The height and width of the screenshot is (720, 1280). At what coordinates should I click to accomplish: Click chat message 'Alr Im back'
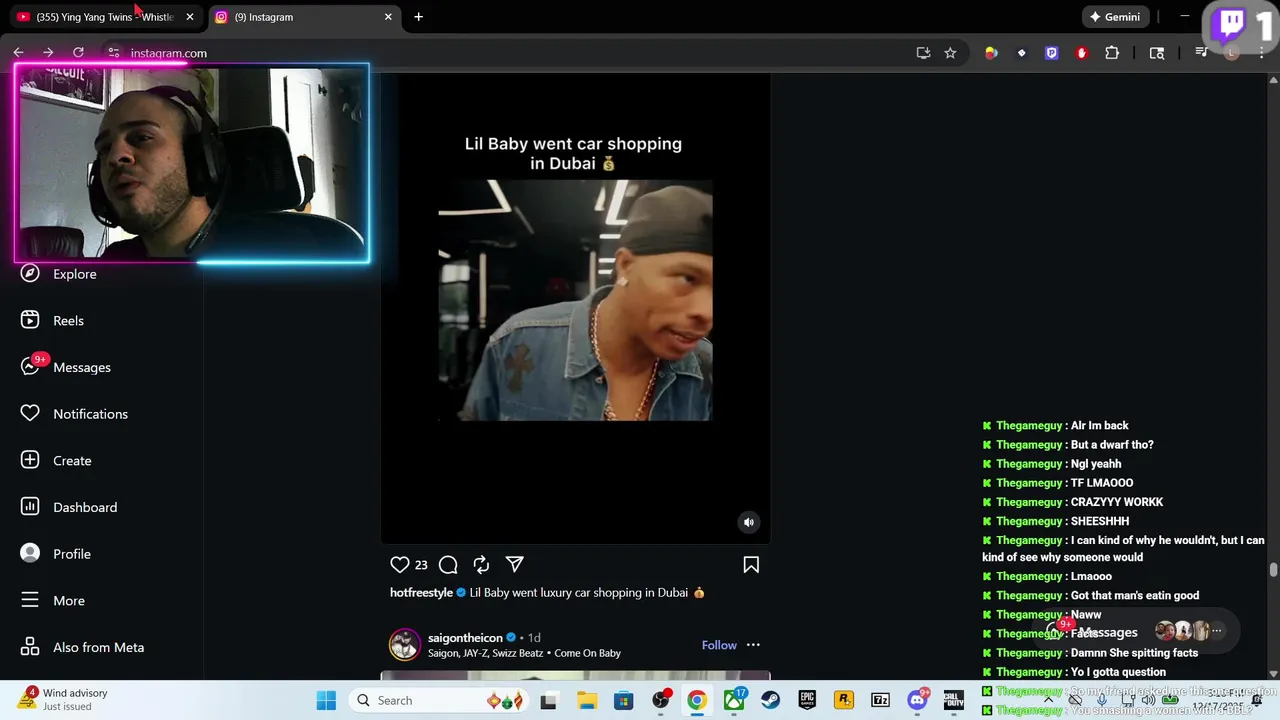pyautogui.click(x=1099, y=426)
